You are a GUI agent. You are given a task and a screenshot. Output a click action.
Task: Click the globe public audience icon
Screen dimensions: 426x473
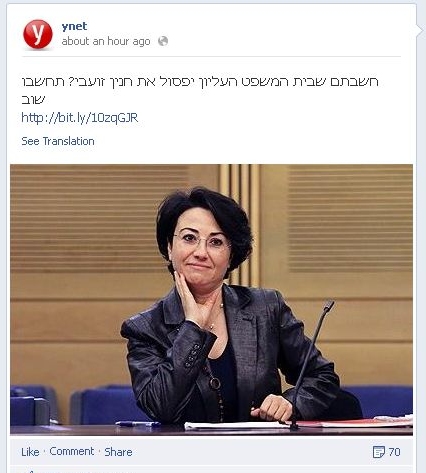click(163, 41)
